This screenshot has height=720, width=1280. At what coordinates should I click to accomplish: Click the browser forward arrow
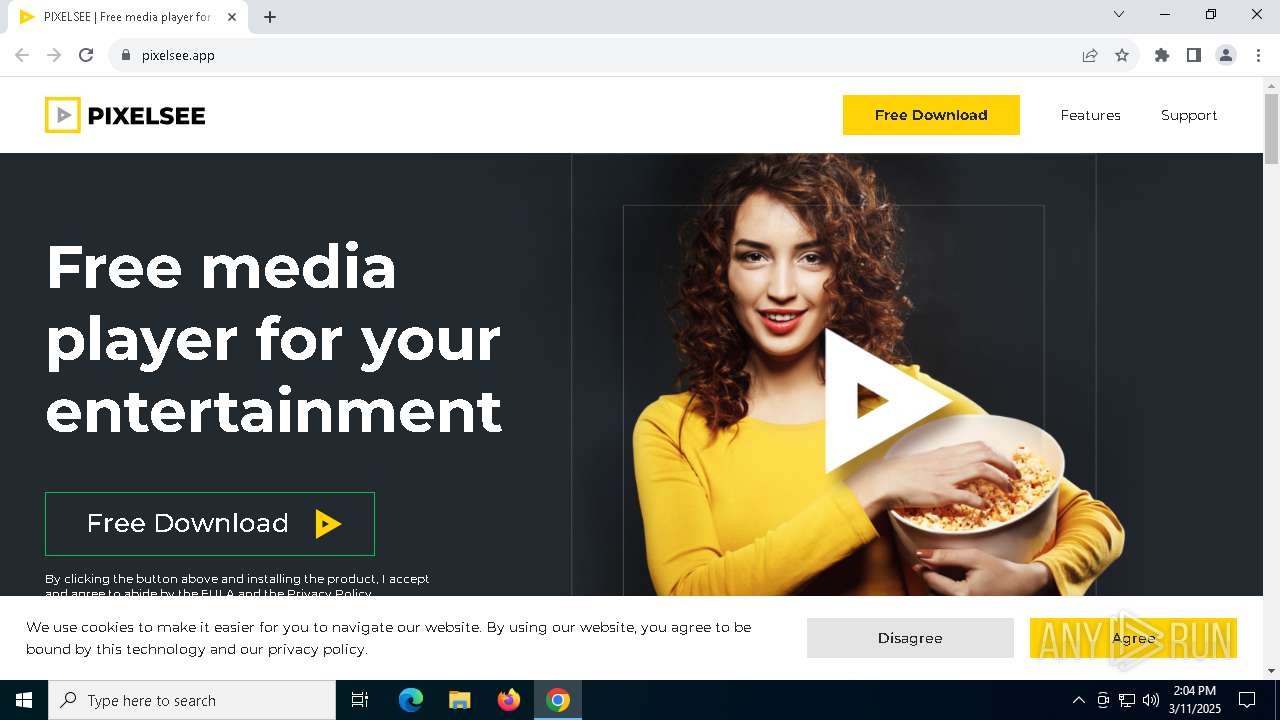coord(54,55)
